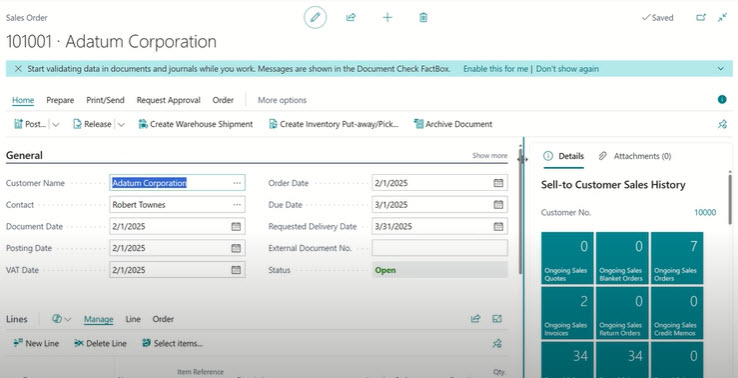Viewport: 738px width, 378px height.
Task: Click Create Warehouse Shipment button
Action: pyautogui.click(x=195, y=124)
